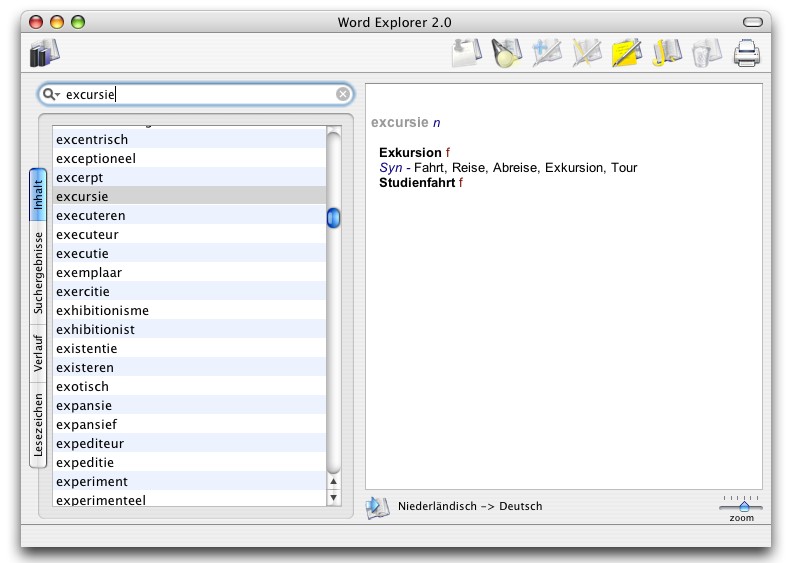Click the scrollbar up arrow
Screen dimensions: 794x563
333,481
